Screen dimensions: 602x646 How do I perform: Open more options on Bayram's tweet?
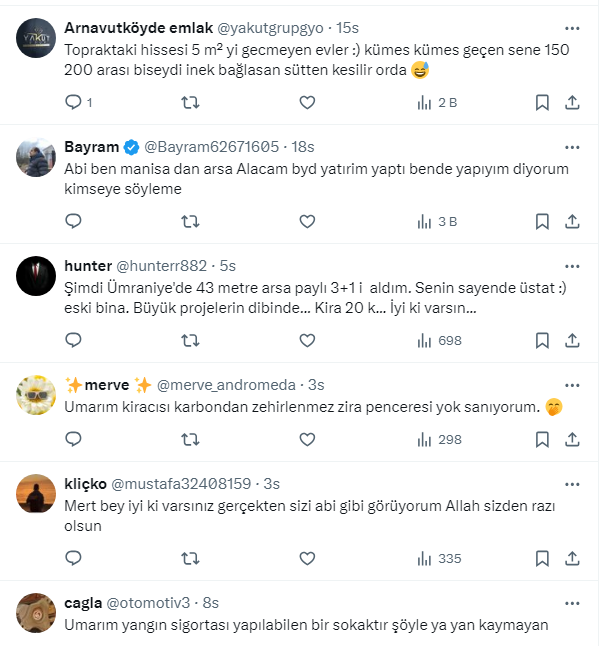tap(571, 147)
